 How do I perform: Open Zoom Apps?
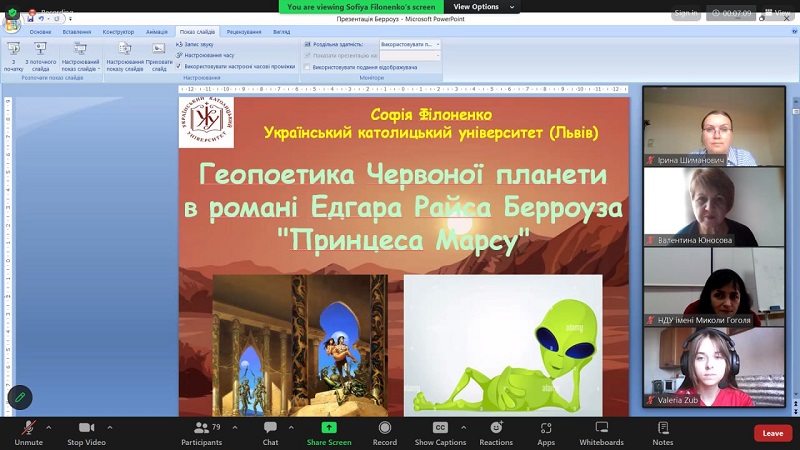click(x=546, y=434)
